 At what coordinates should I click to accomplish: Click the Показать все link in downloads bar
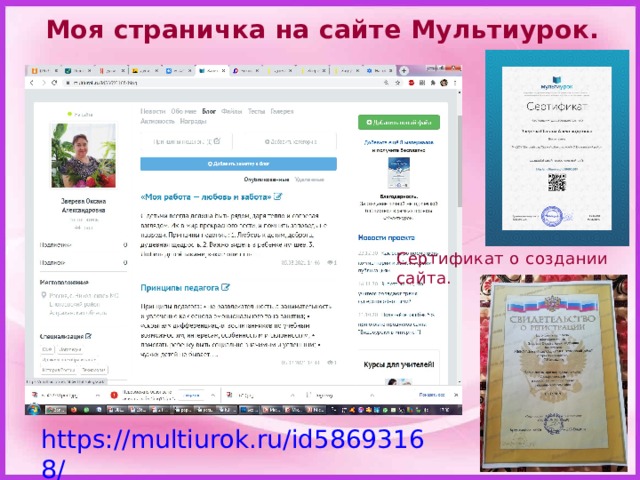(431, 395)
